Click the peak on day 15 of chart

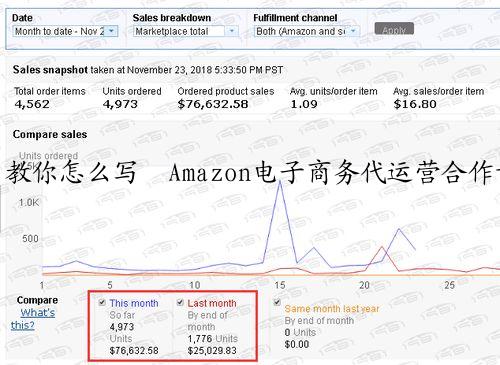280,182
